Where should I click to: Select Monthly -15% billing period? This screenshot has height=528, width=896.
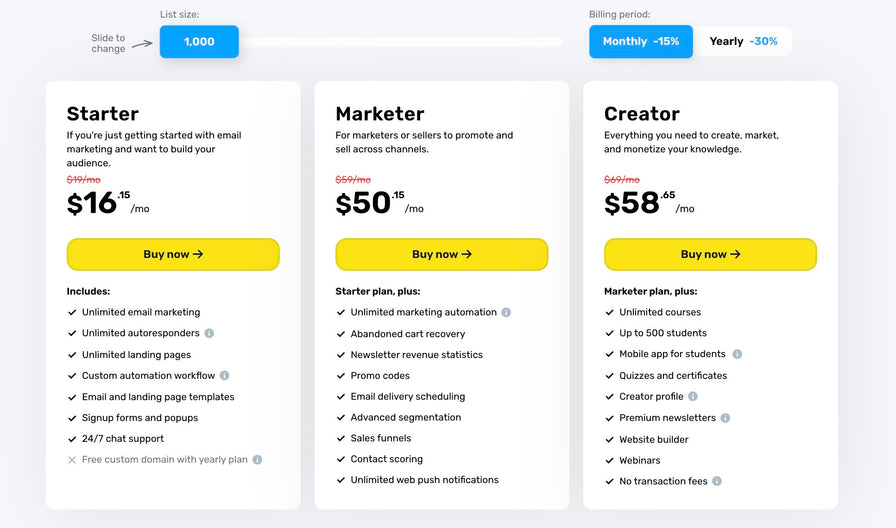coord(641,42)
